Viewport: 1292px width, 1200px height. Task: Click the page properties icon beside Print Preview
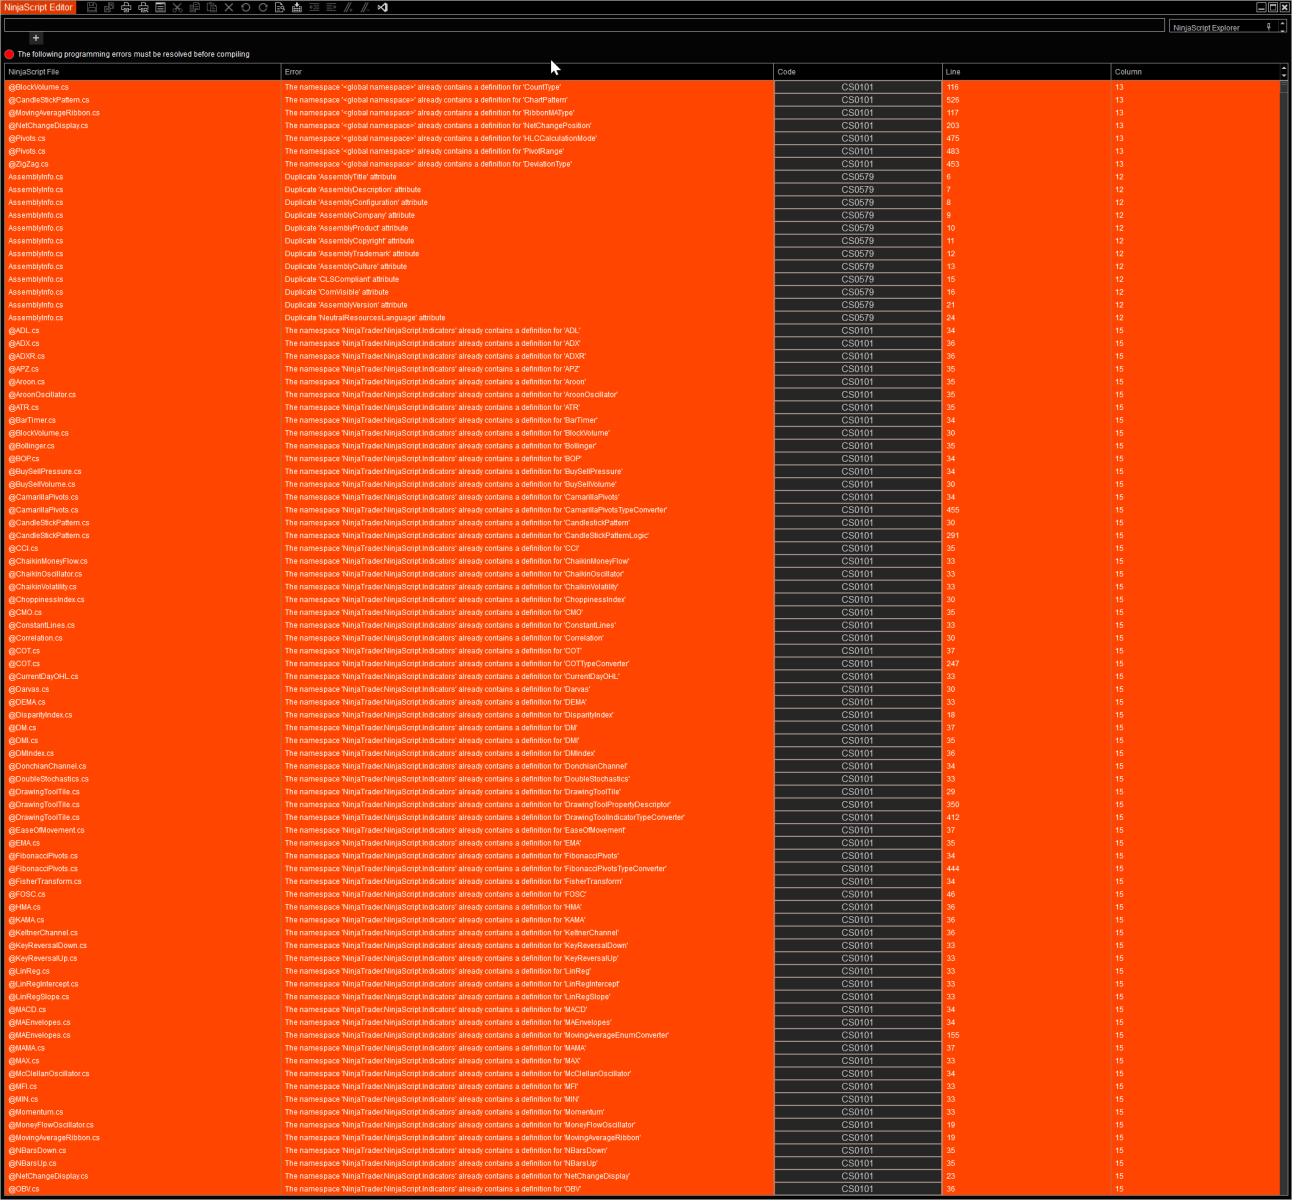160,7
